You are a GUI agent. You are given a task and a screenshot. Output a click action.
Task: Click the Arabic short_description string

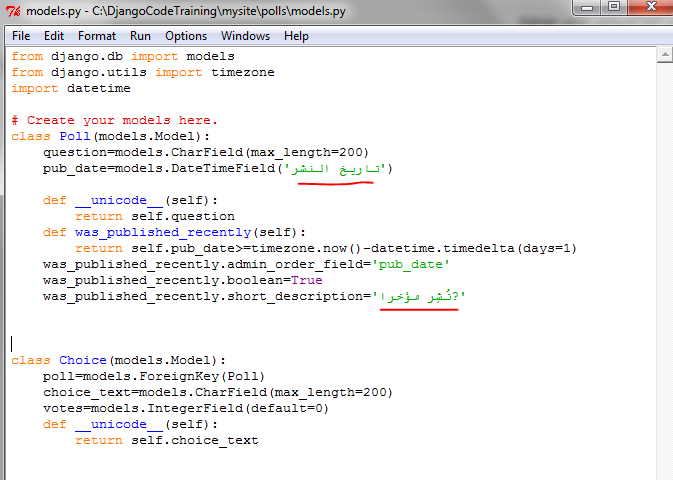[x=419, y=296]
